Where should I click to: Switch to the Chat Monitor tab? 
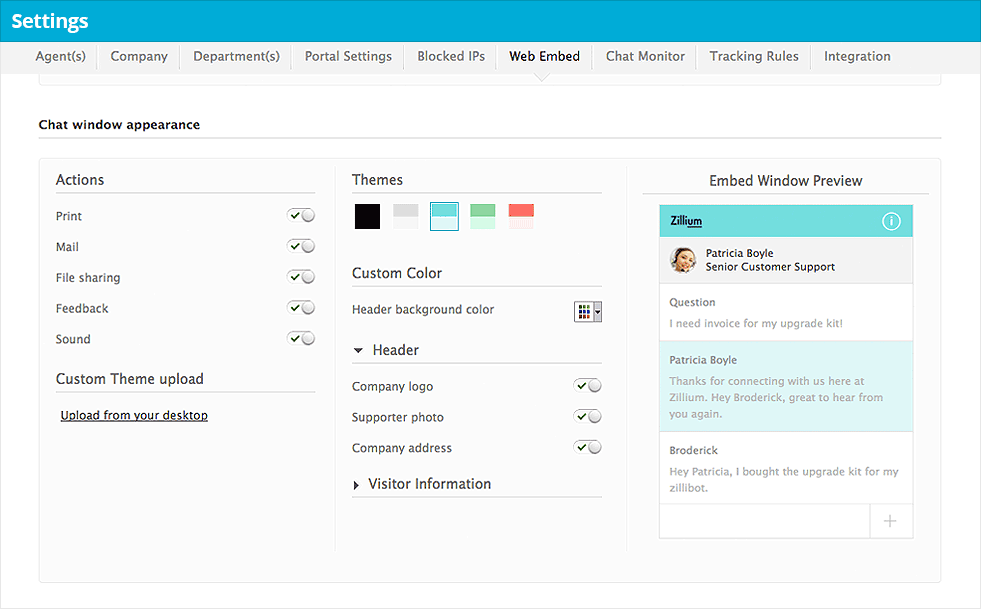click(x=644, y=57)
